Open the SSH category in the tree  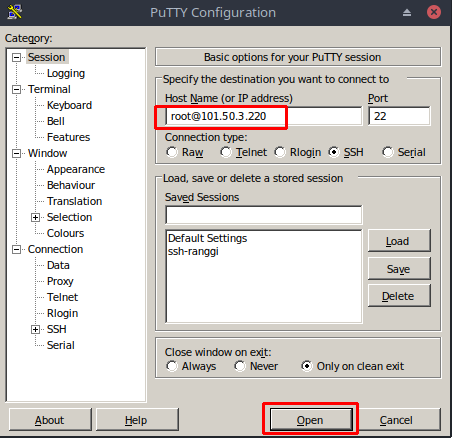[x=57, y=329]
